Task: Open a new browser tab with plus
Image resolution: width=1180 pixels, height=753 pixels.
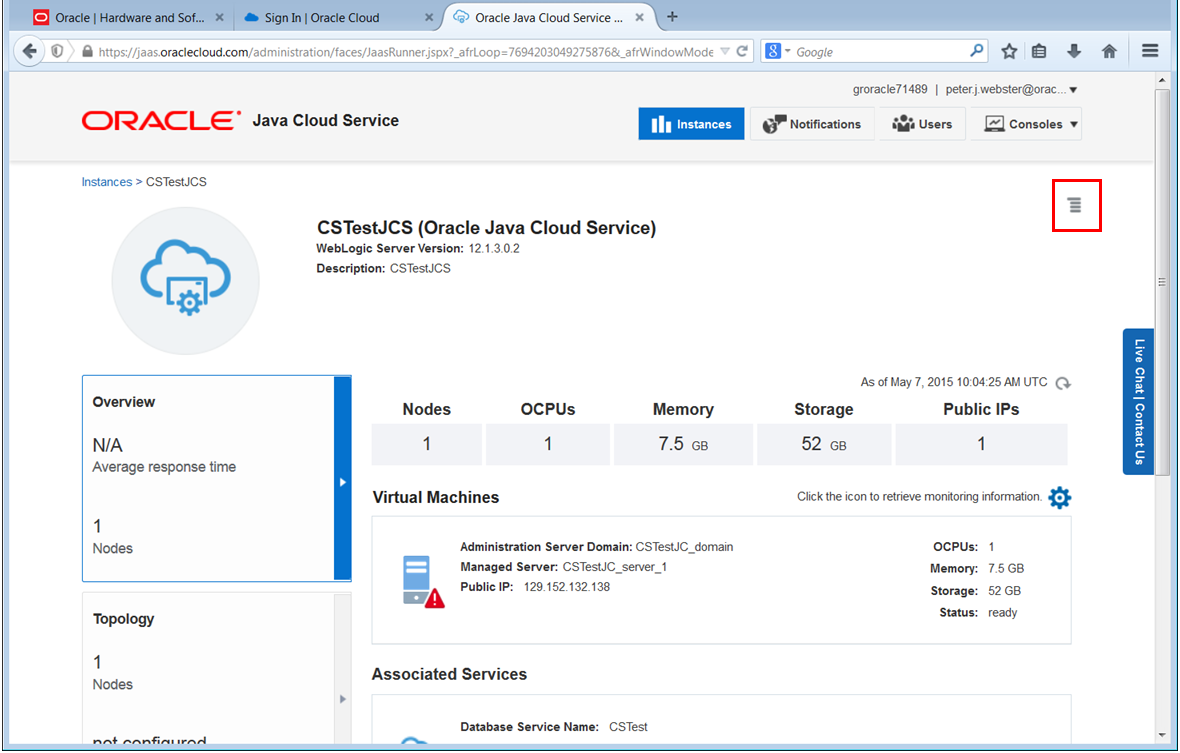Action: point(673,17)
